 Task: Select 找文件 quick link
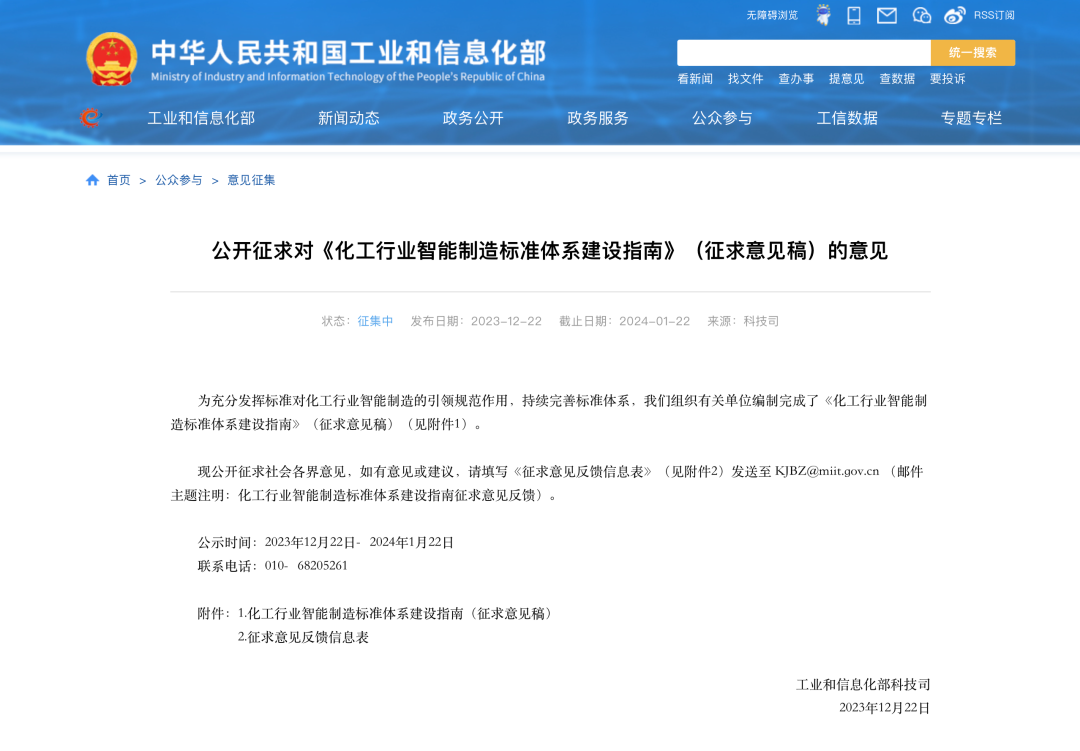(745, 79)
